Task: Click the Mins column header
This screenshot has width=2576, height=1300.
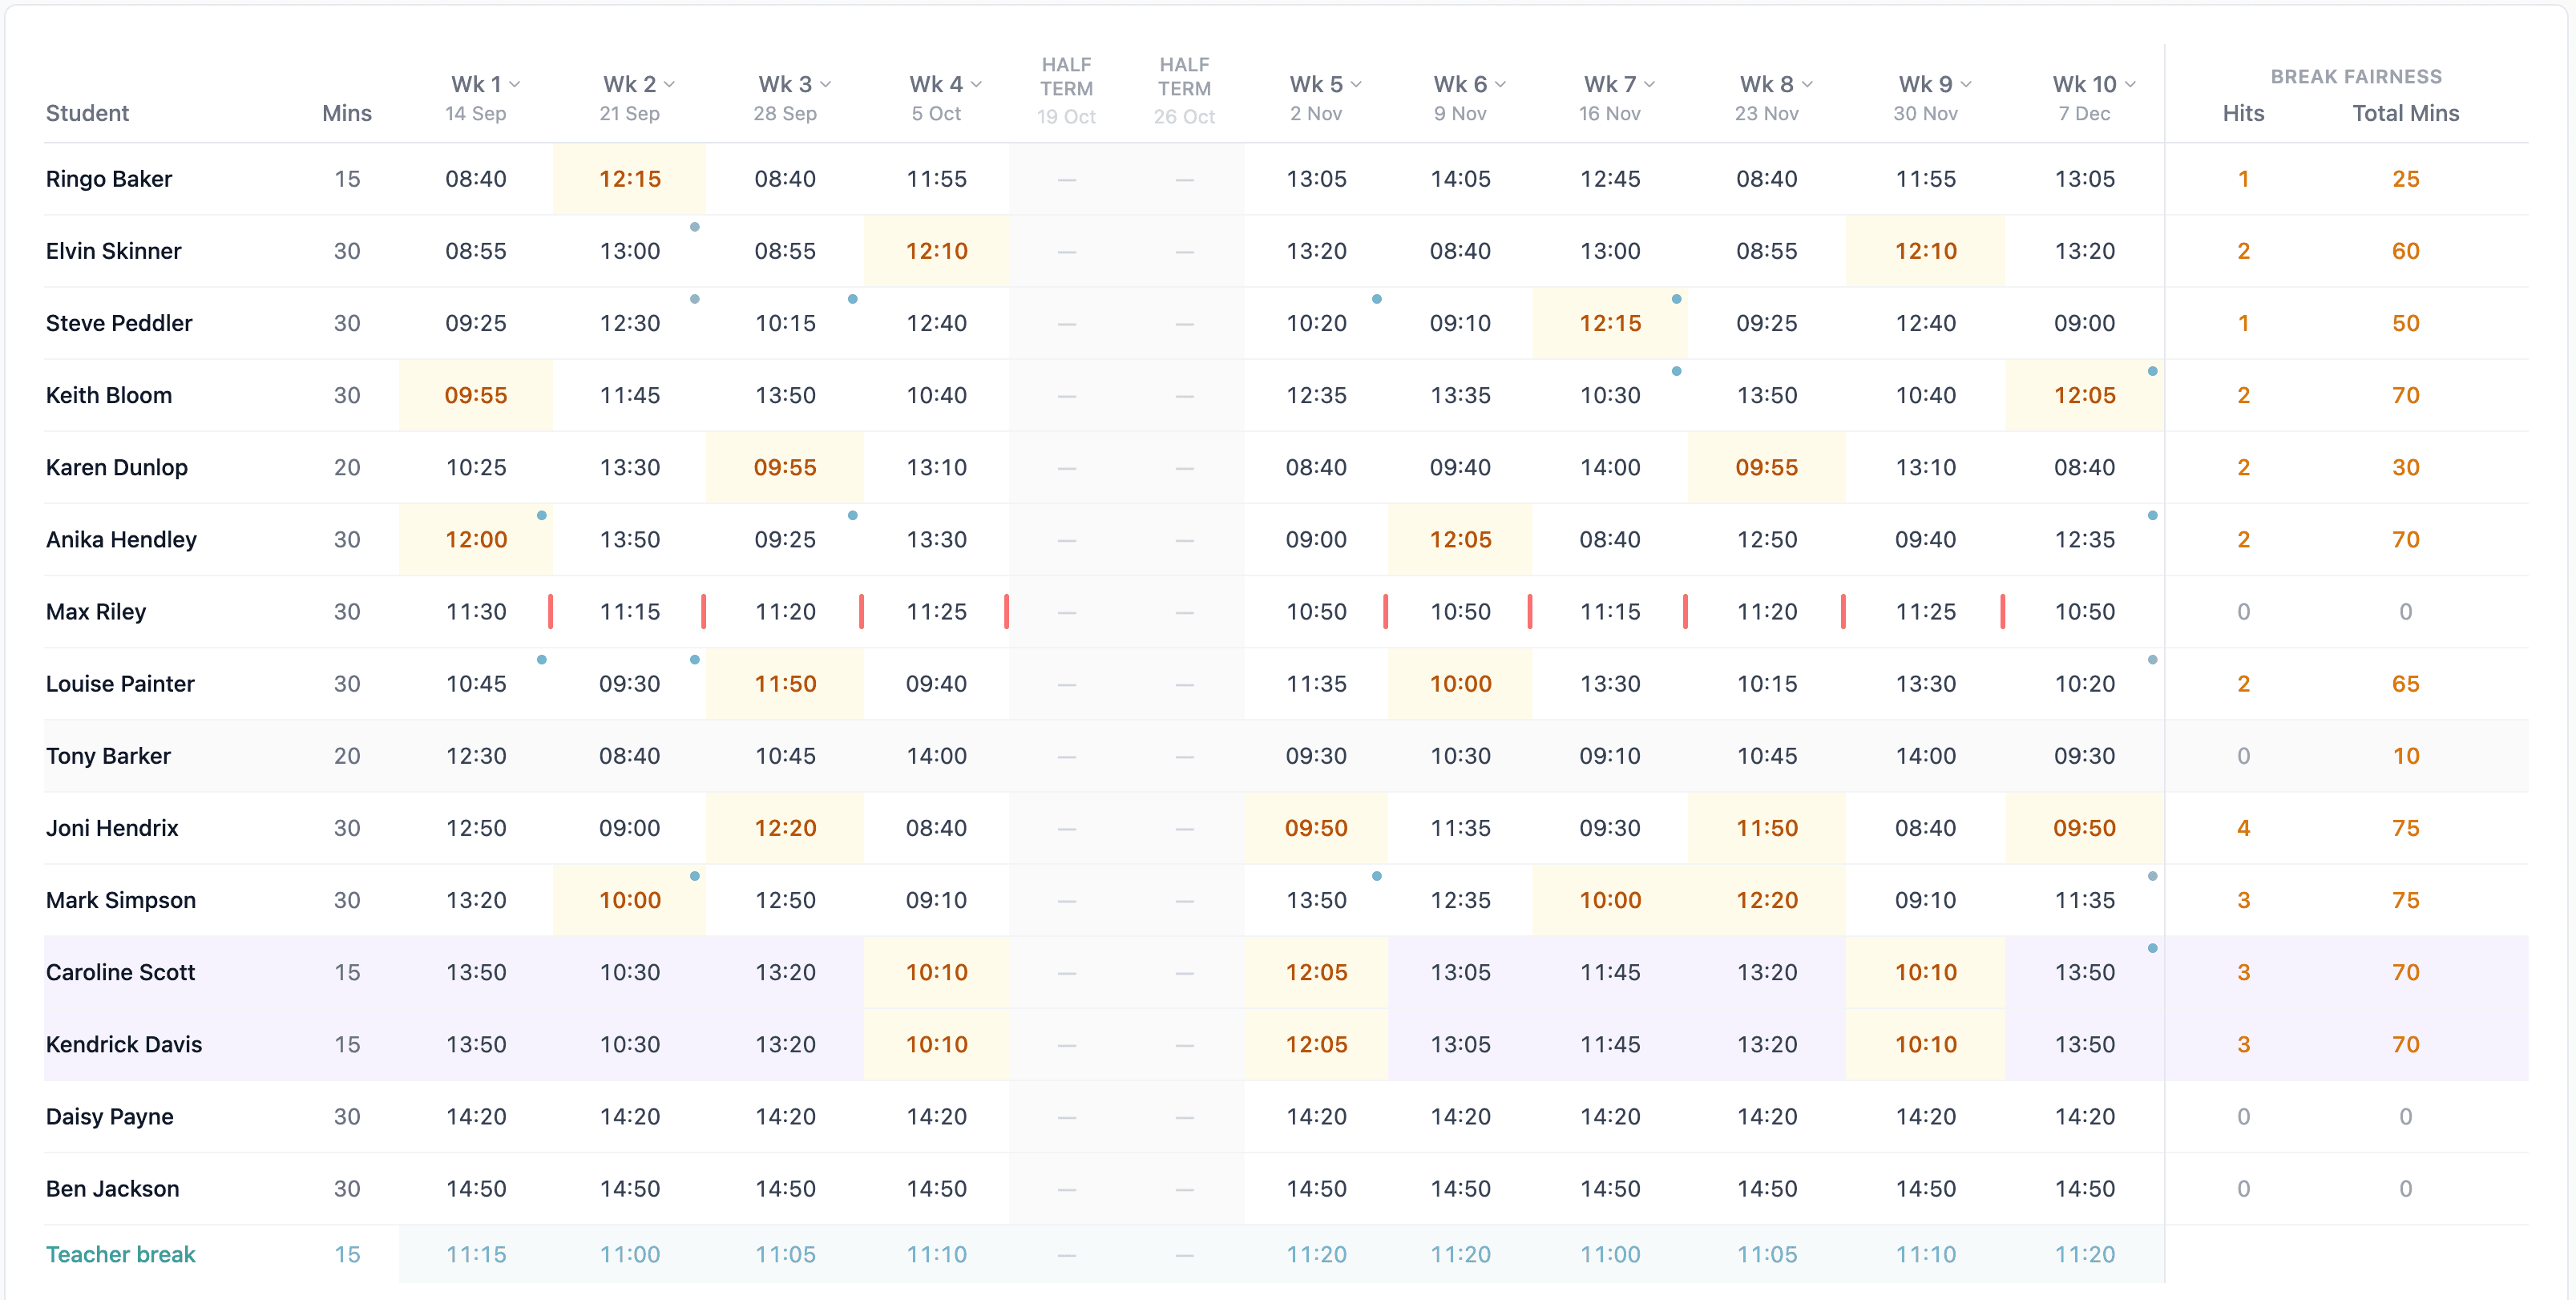Action: 347,113
